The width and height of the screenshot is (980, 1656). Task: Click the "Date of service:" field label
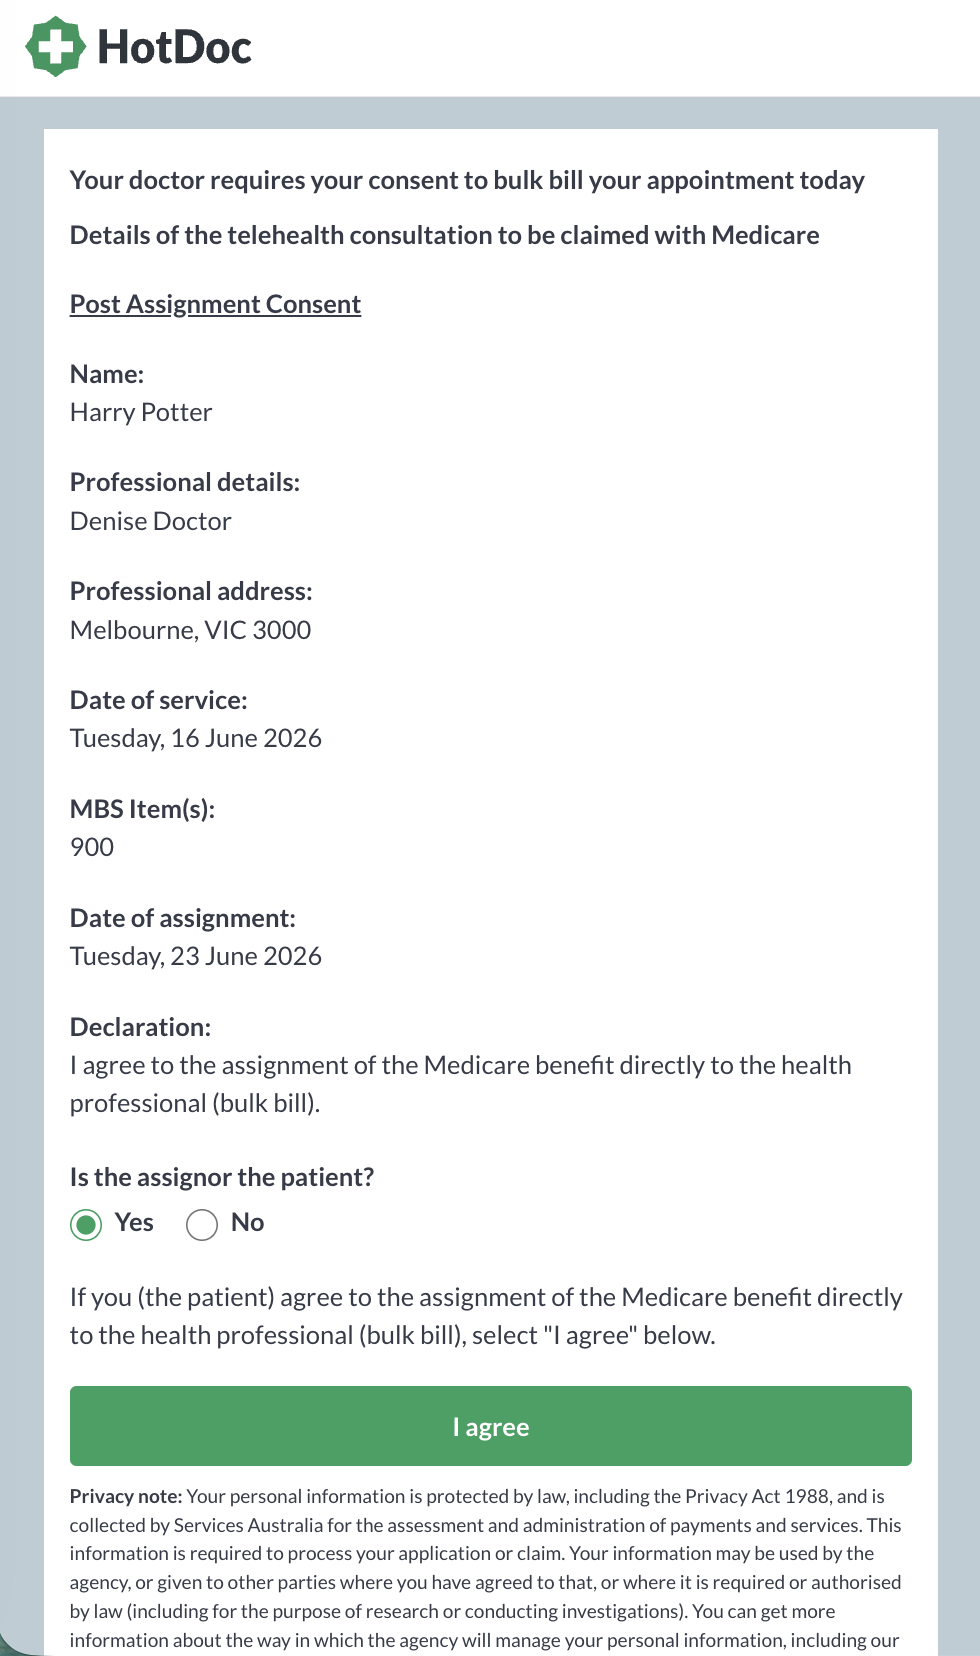click(158, 700)
